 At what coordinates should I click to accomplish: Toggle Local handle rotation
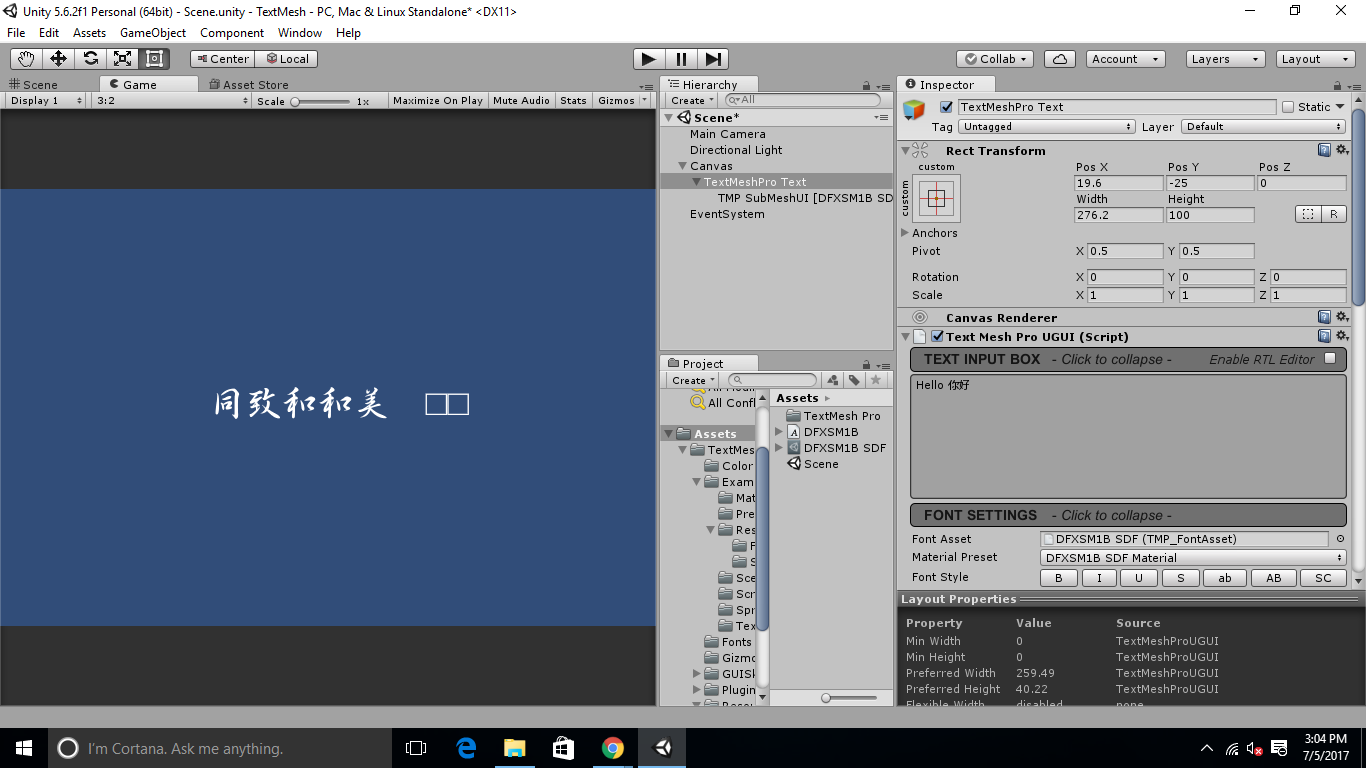pos(287,59)
